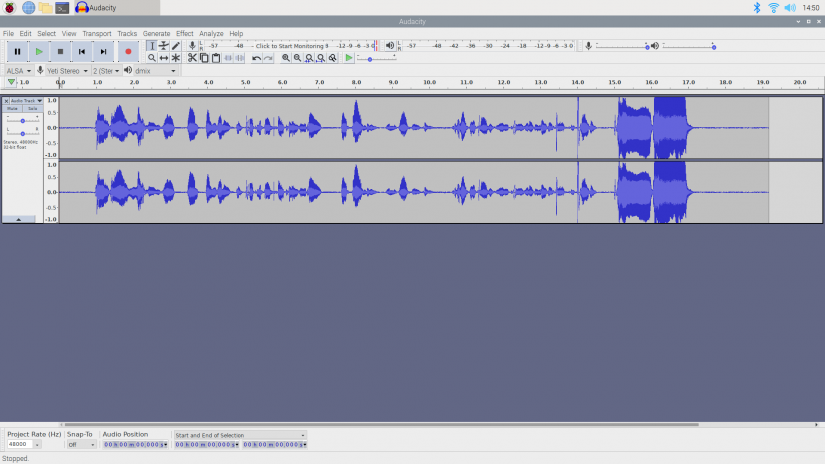Start playback with the Play button

click(39, 51)
